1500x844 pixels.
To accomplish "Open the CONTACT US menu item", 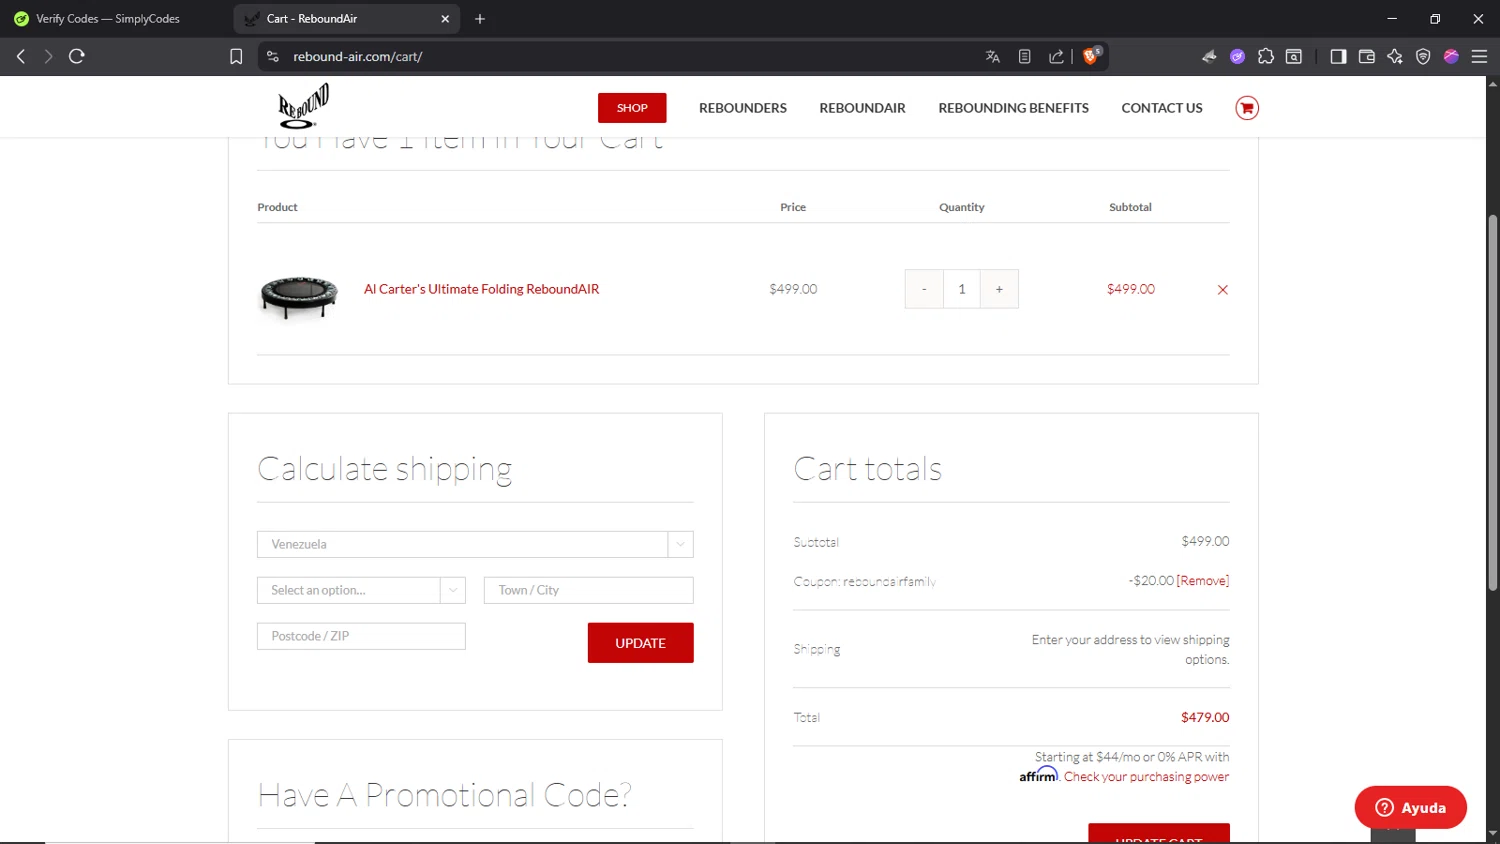I will point(1162,108).
